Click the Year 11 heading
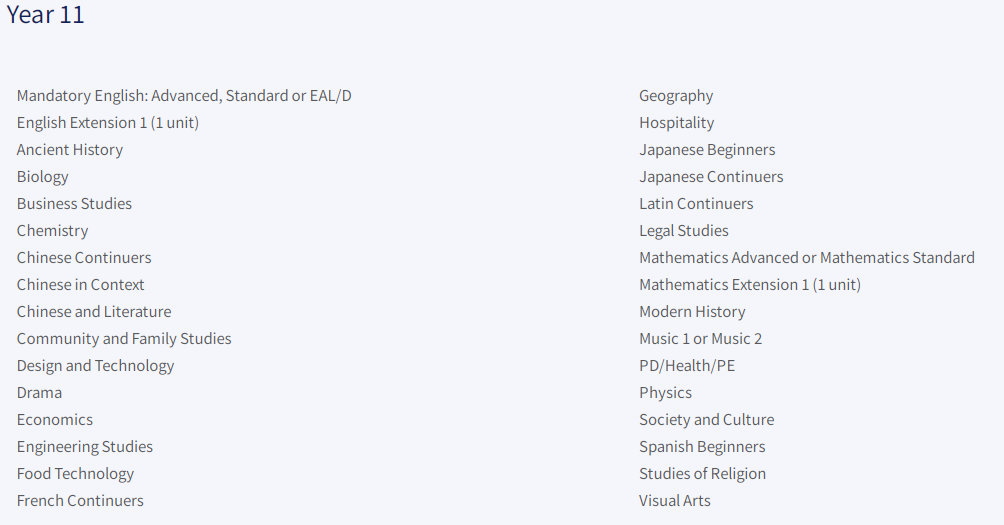The height and width of the screenshot is (525, 1004). pos(45,15)
